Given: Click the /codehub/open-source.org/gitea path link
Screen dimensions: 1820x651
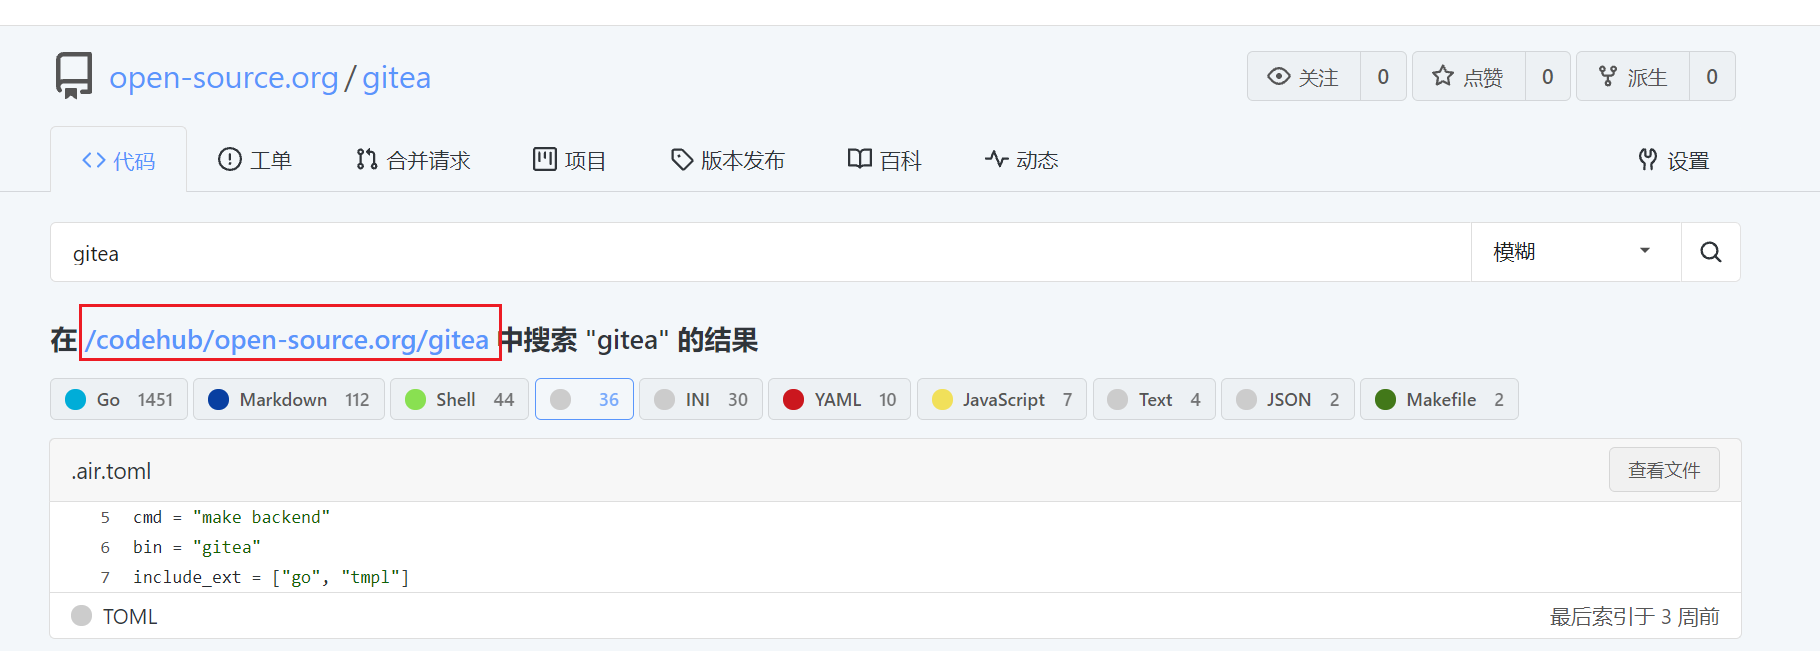Looking at the screenshot, I should coord(287,340).
